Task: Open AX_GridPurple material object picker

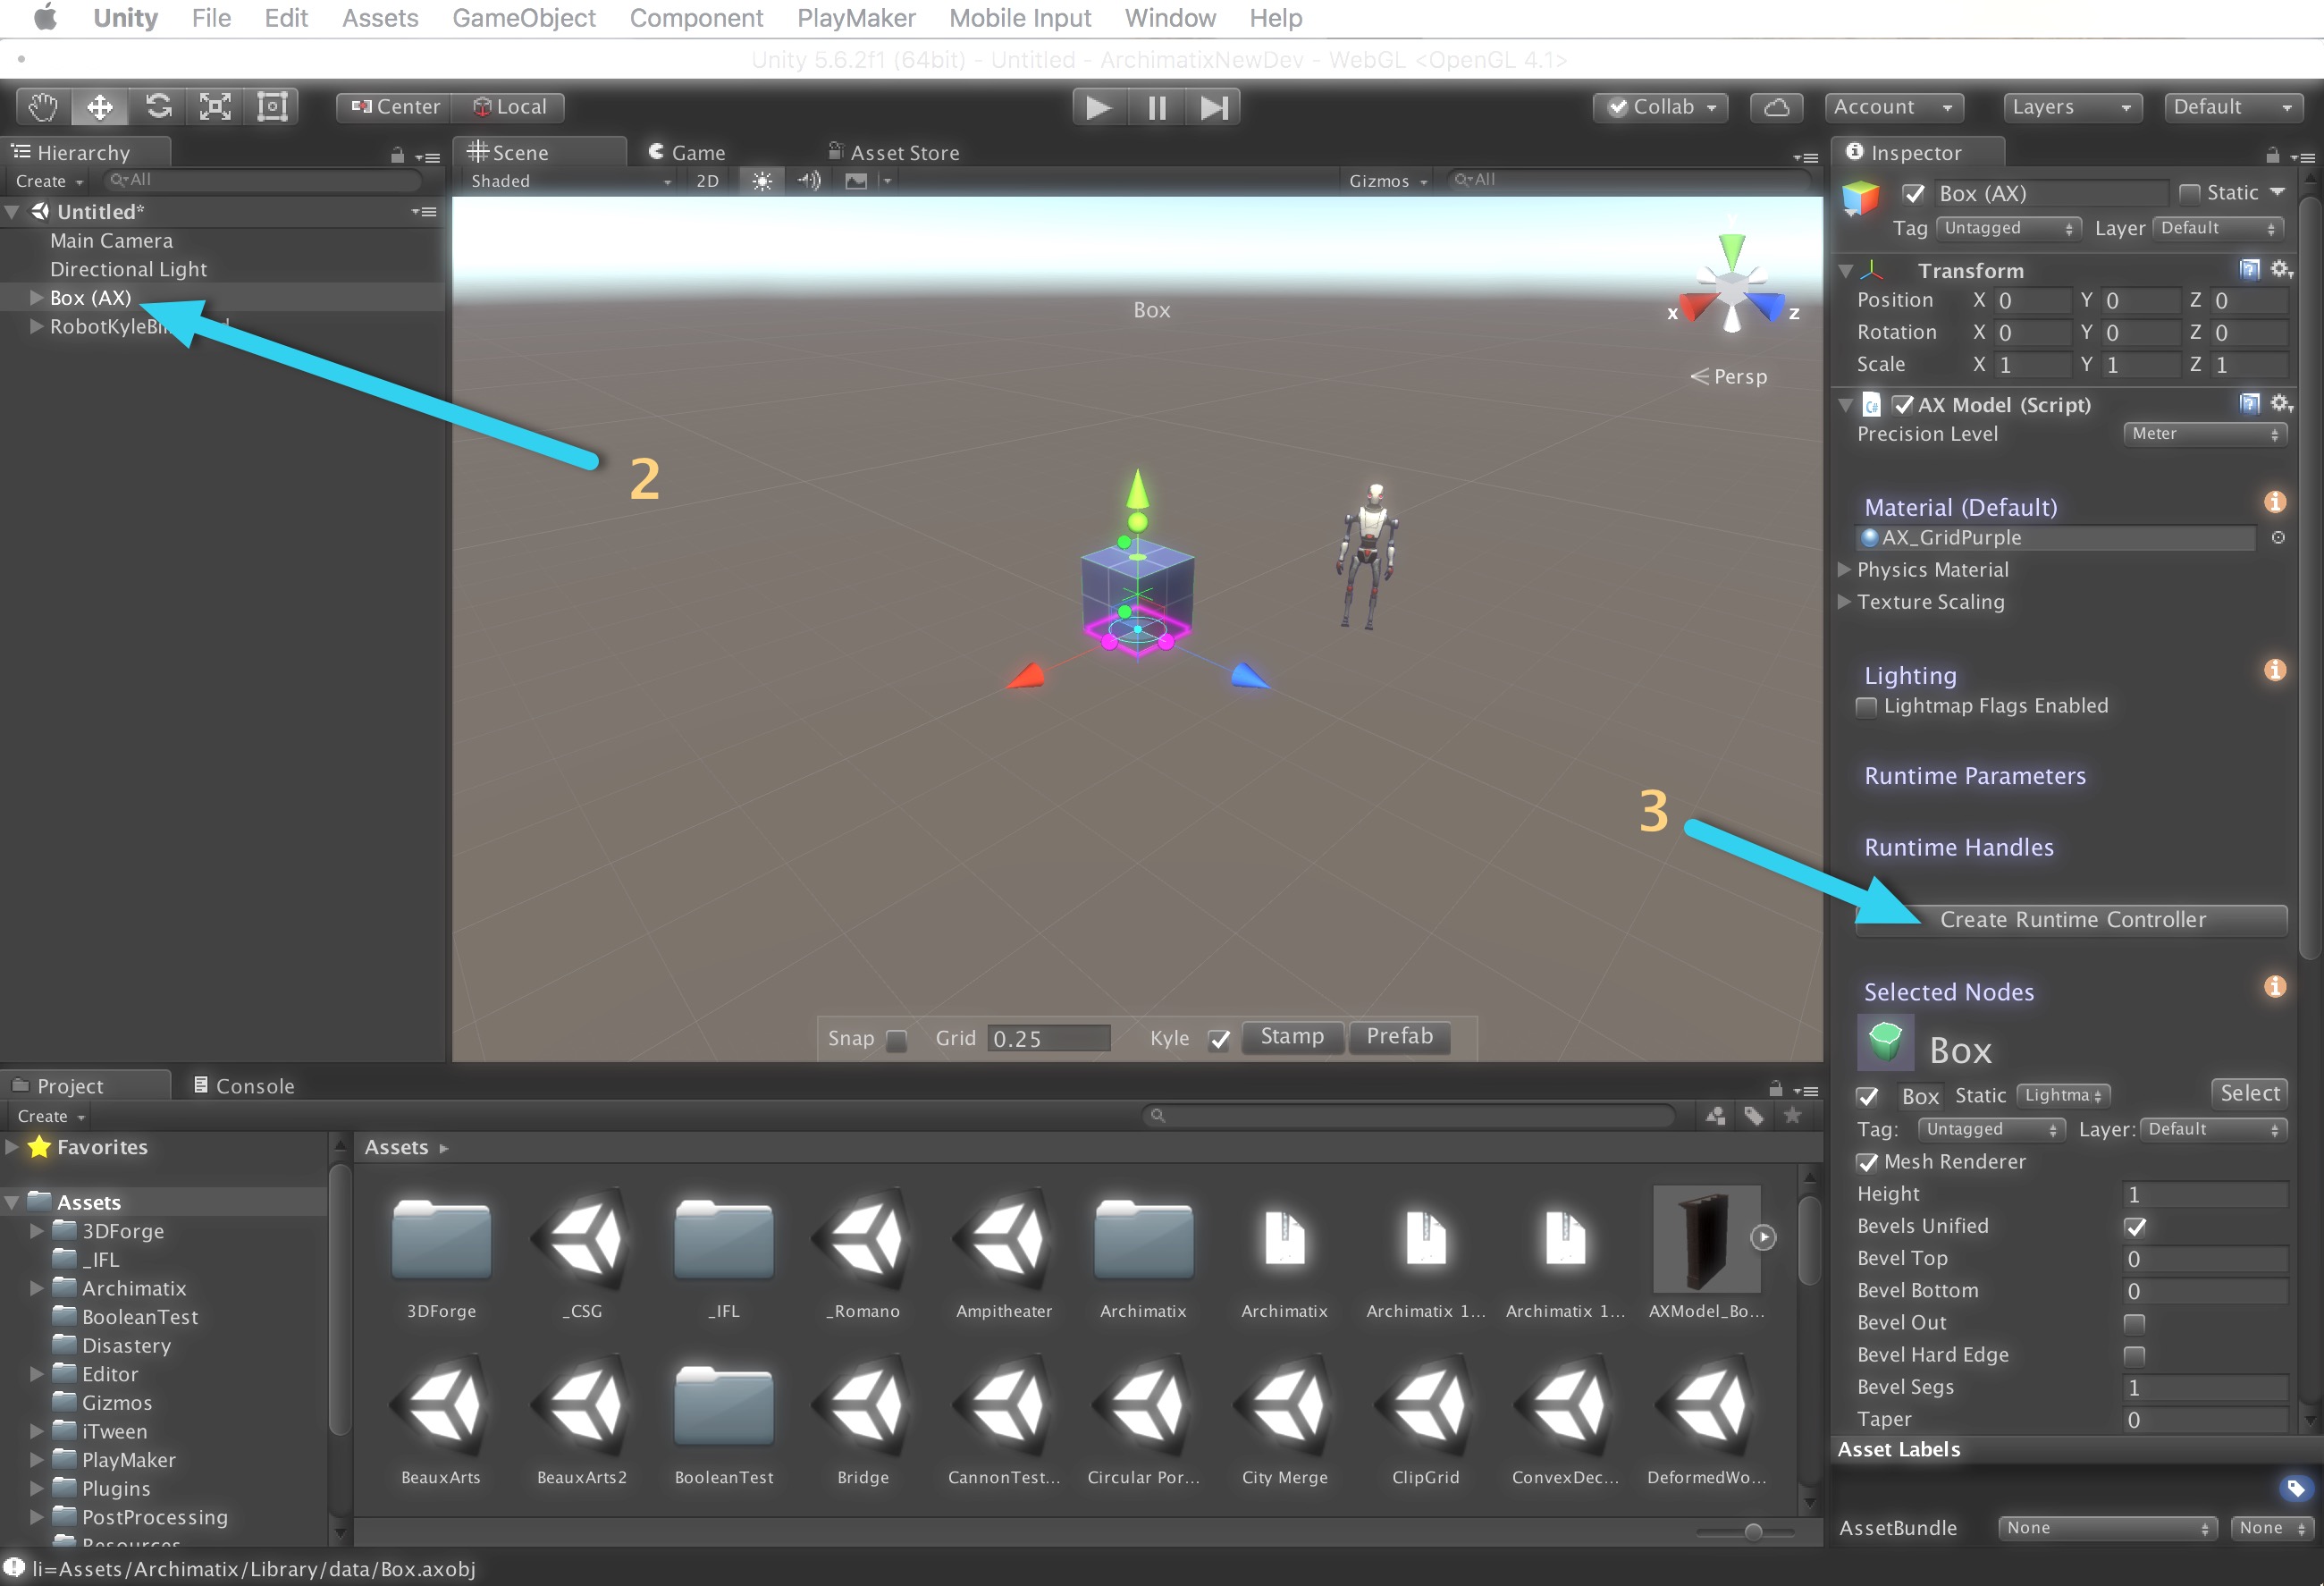Action: click(2278, 538)
